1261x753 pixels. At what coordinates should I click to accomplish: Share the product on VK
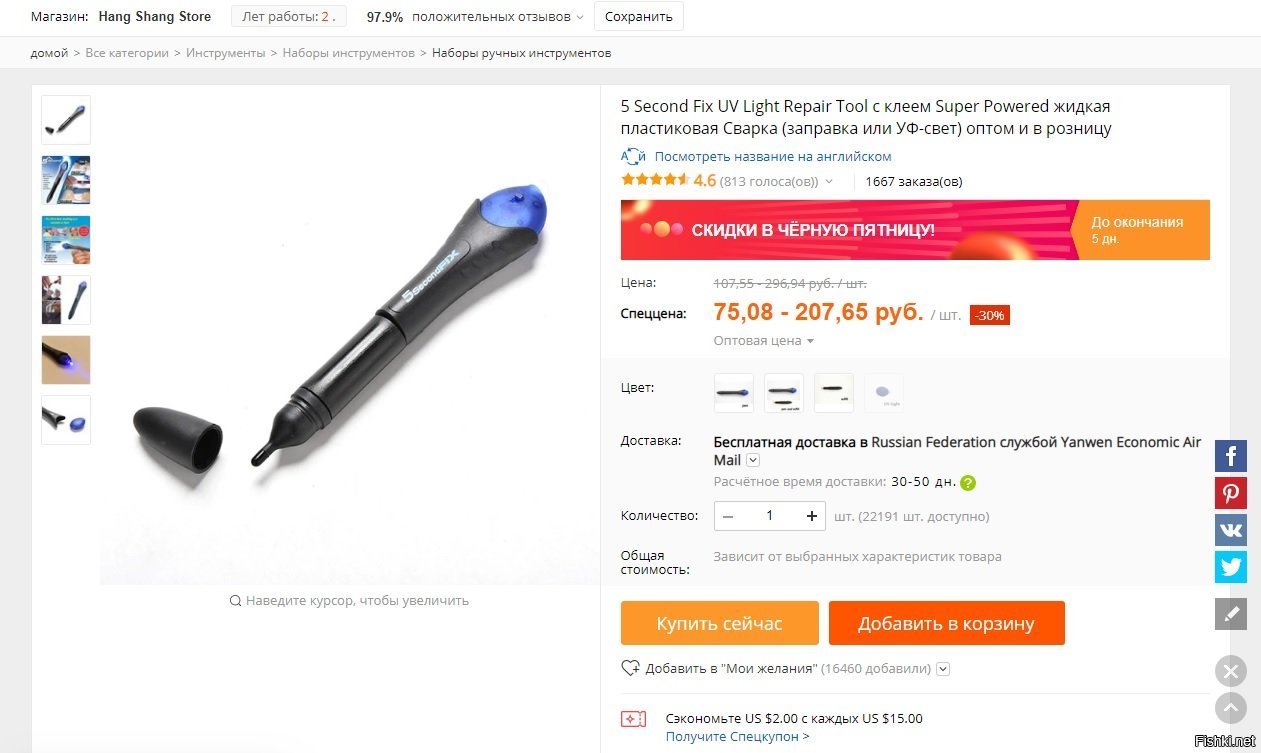point(1231,530)
